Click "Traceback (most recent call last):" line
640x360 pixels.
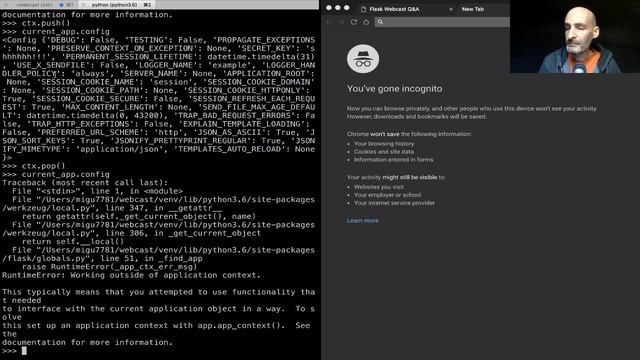(85, 182)
